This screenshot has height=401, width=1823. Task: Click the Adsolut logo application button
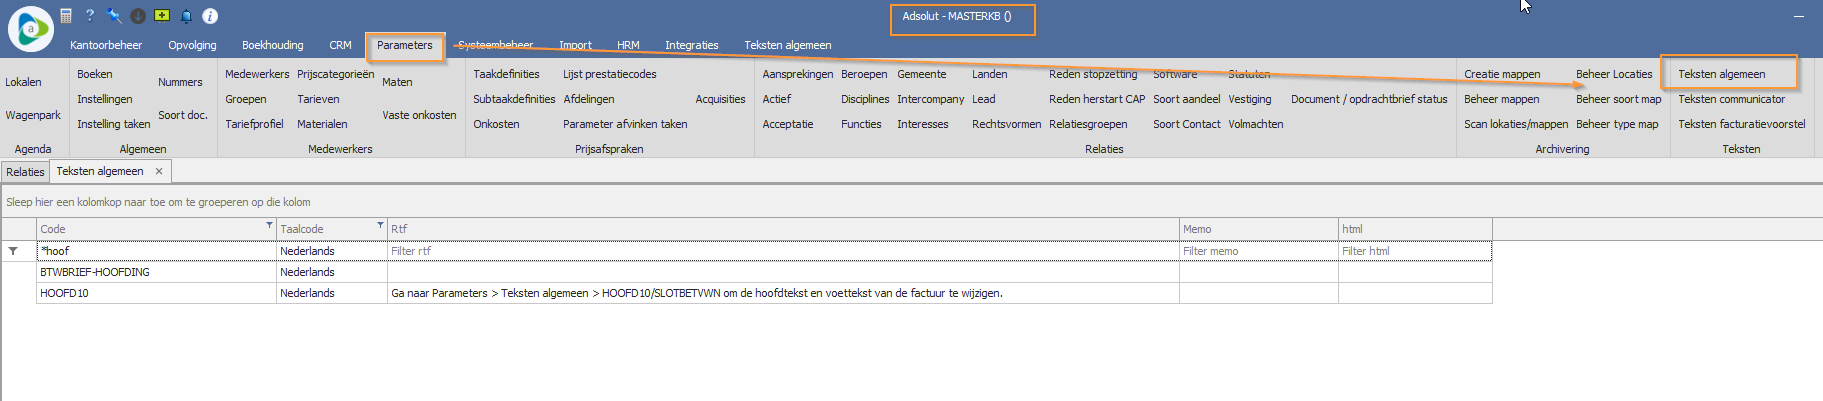point(31,29)
